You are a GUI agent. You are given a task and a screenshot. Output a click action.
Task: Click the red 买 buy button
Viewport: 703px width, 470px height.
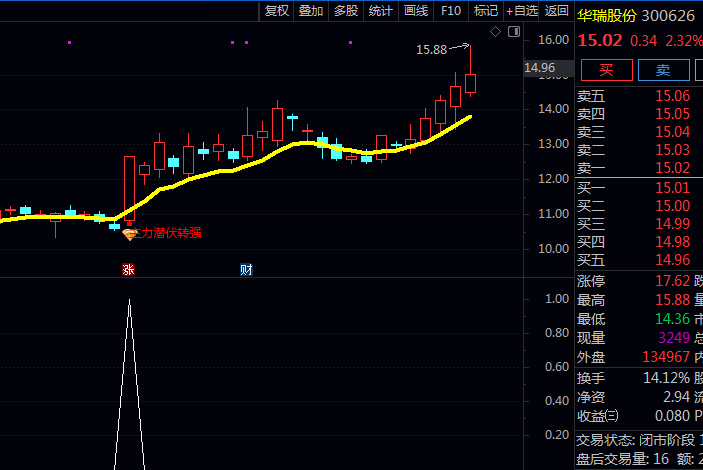607,70
